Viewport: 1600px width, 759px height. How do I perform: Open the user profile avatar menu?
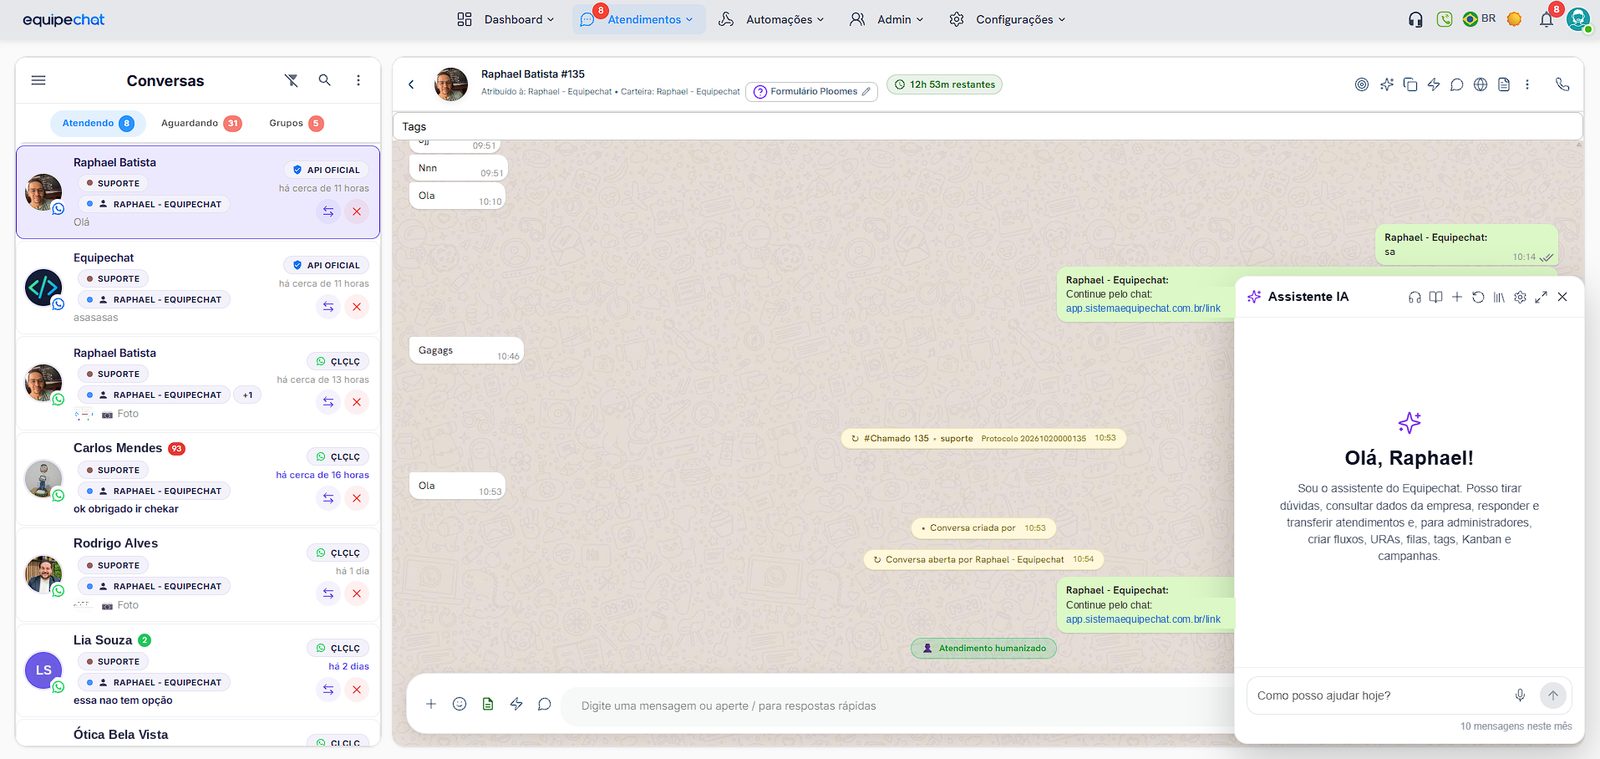tap(1579, 19)
